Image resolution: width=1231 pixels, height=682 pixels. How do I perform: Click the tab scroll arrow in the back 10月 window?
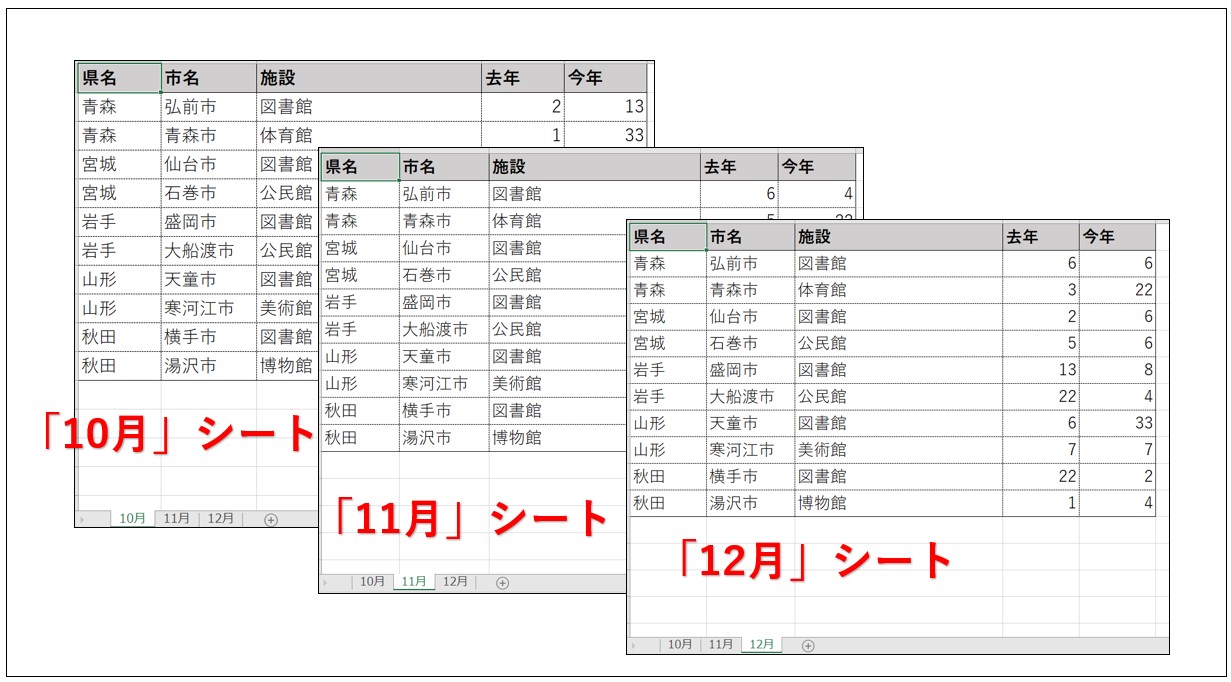point(82,519)
